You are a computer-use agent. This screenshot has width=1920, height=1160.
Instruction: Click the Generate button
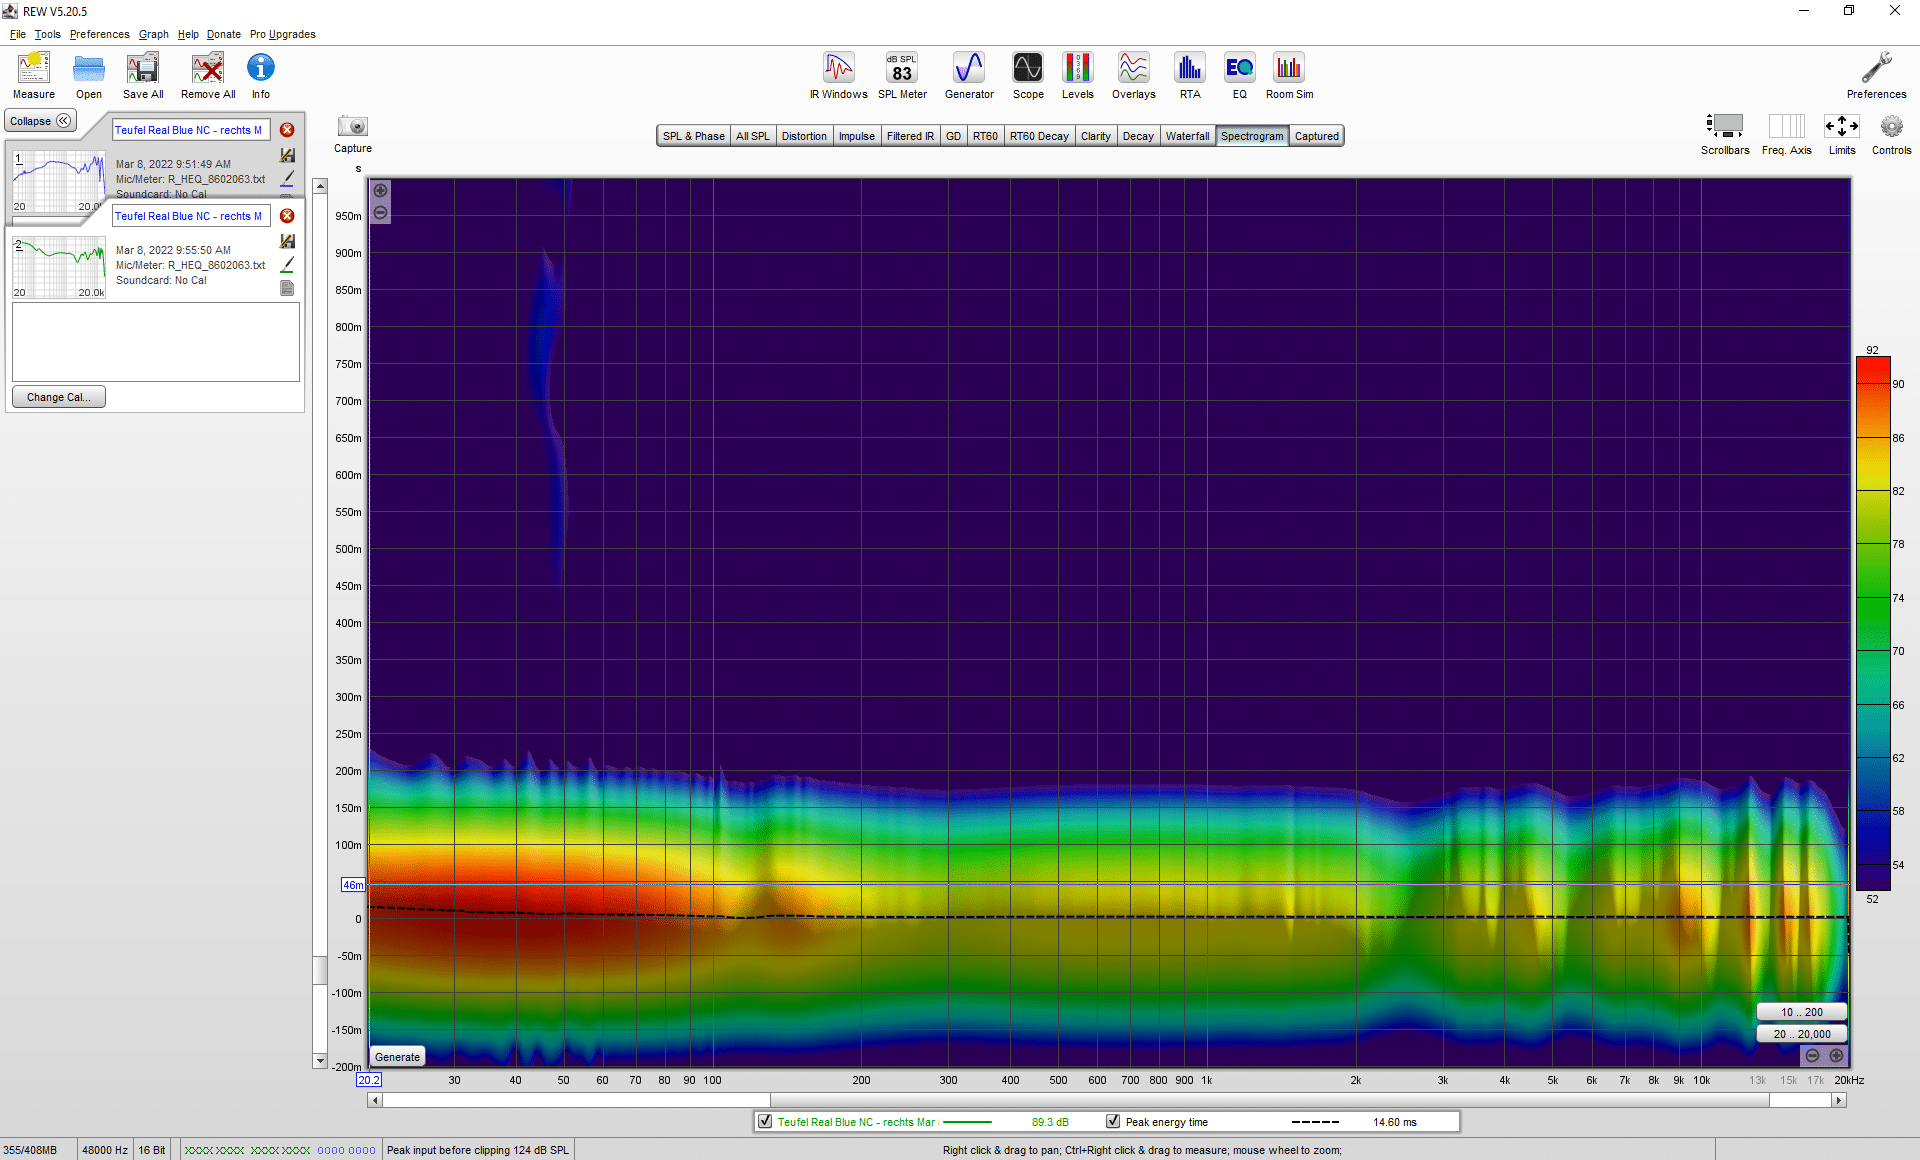397,1057
